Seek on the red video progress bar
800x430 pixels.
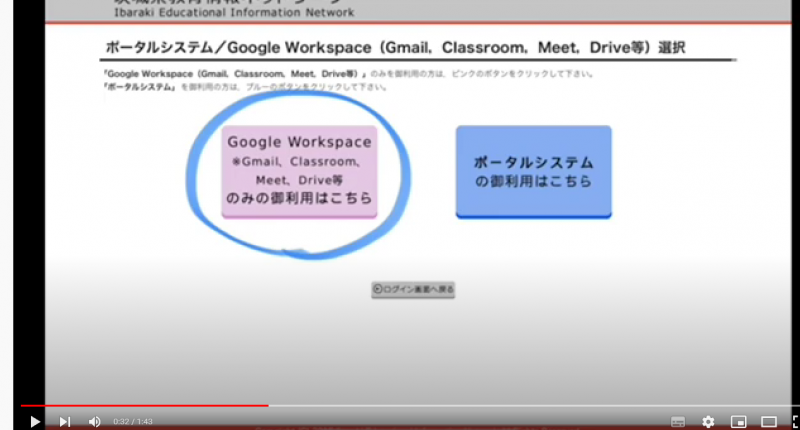pos(144,406)
